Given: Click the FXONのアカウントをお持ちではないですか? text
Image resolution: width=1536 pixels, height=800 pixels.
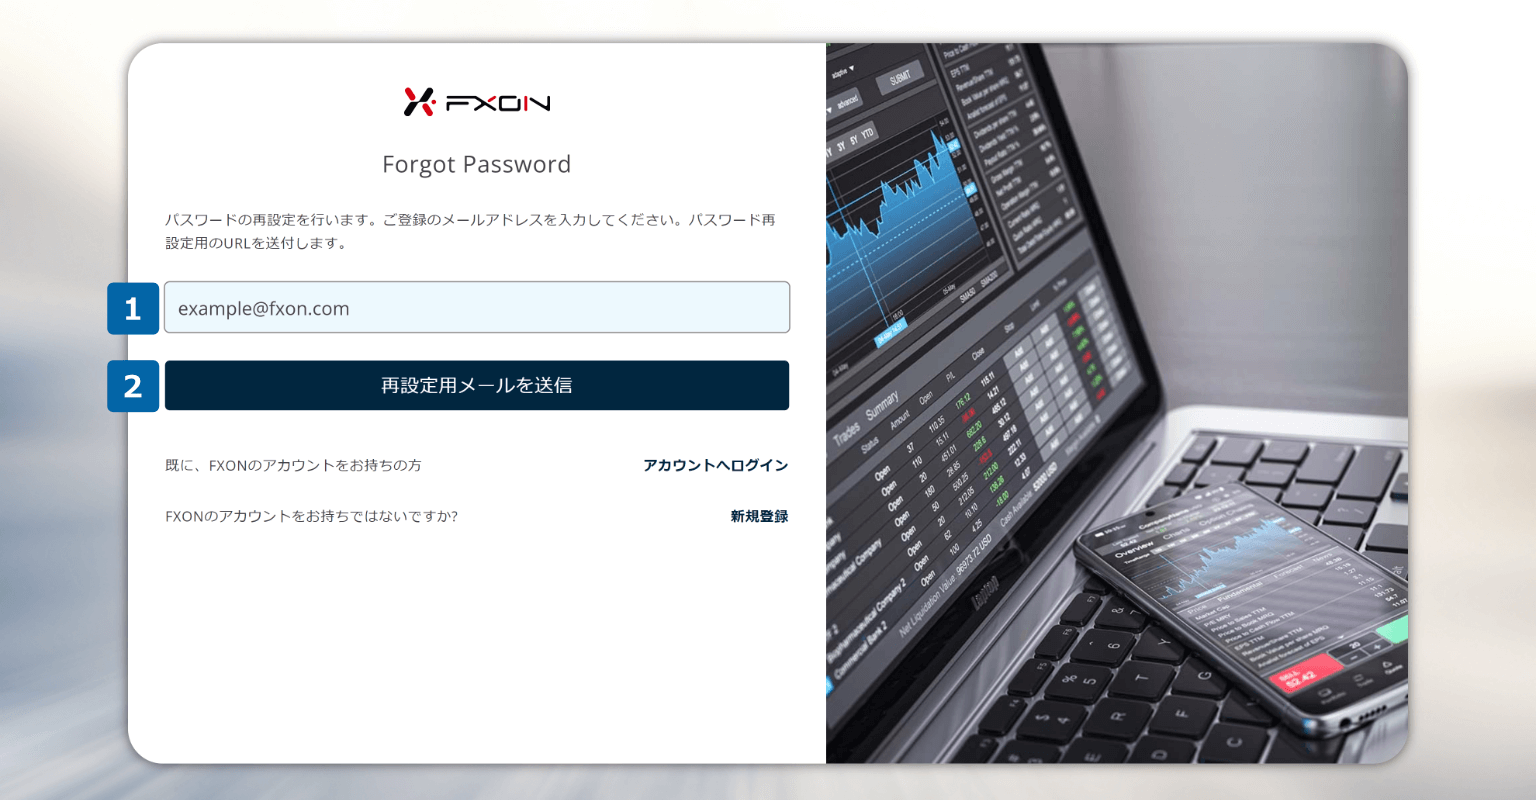Looking at the screenshot, I should pos(311,516).
